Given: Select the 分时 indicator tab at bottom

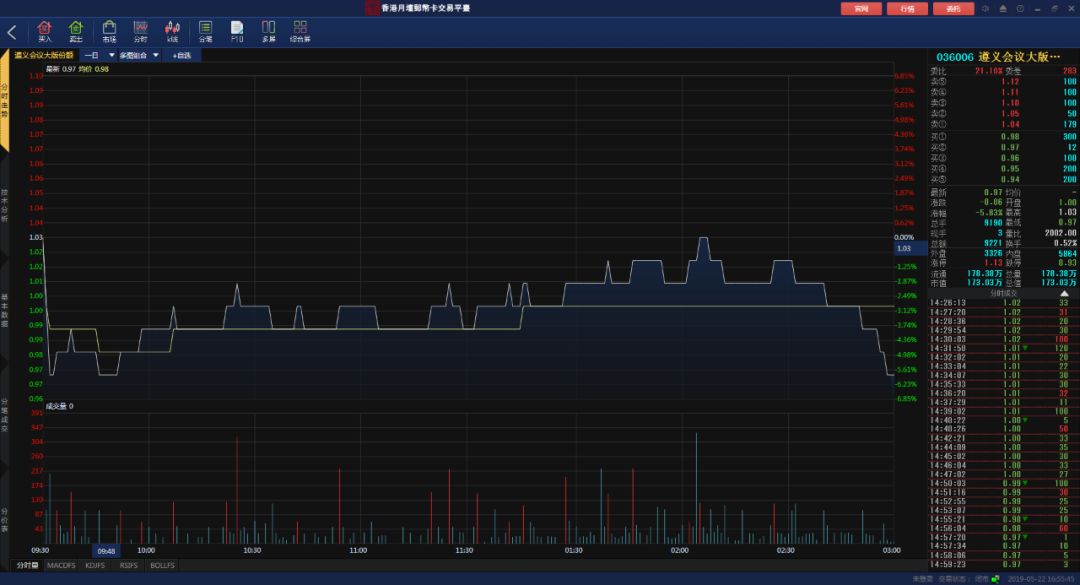Looking at the screenshot, I should (27, 565).
